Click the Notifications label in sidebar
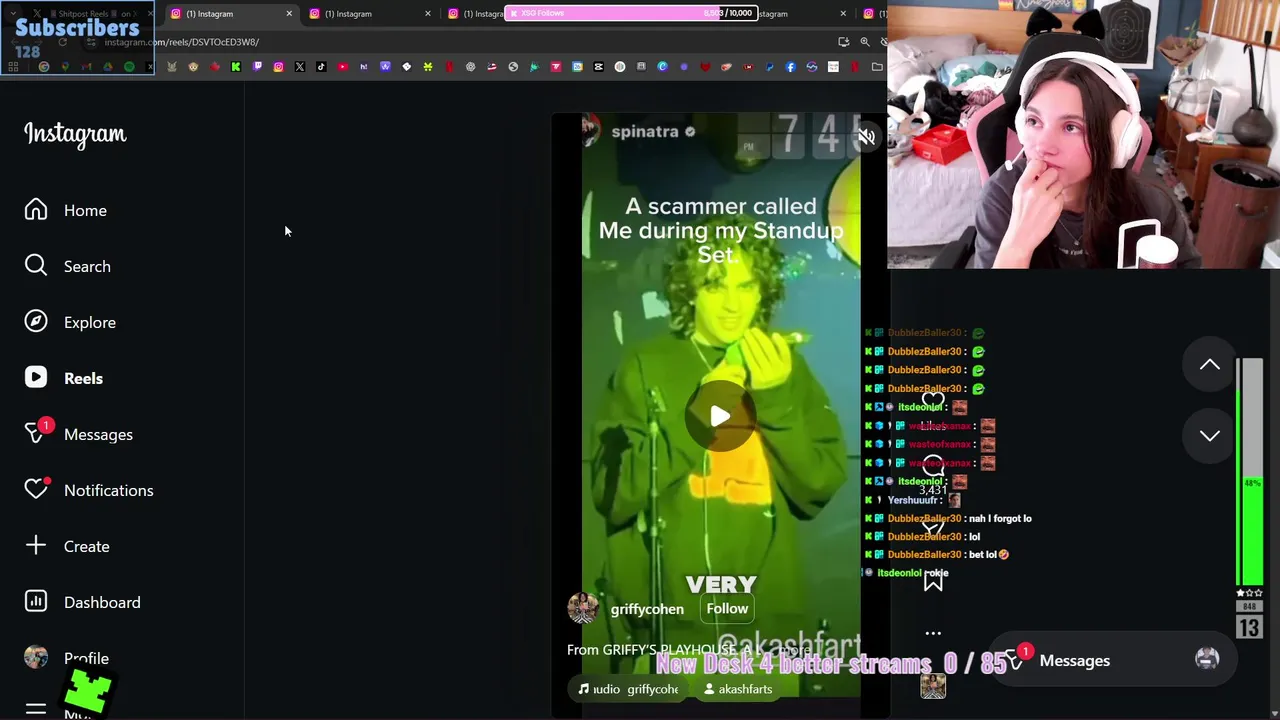This screenshot has height=720, width=1280. (x=109, y=491)
